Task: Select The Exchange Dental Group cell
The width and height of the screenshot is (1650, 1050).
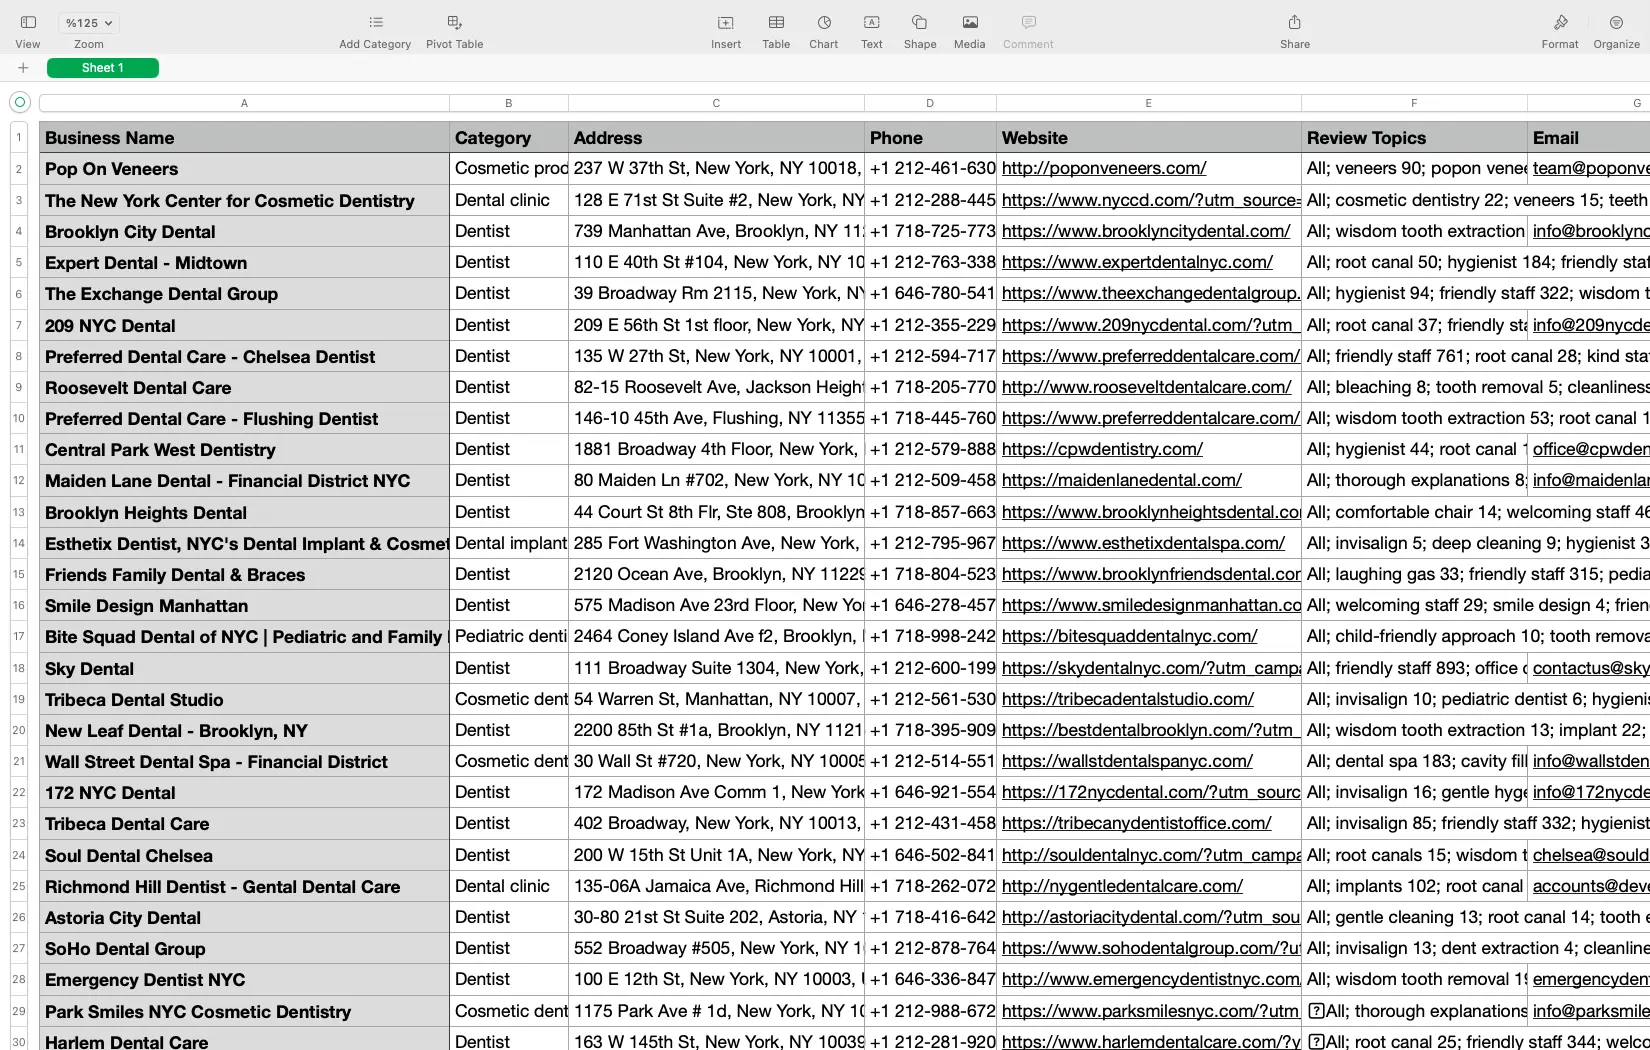Action: (x=244, y=294)
